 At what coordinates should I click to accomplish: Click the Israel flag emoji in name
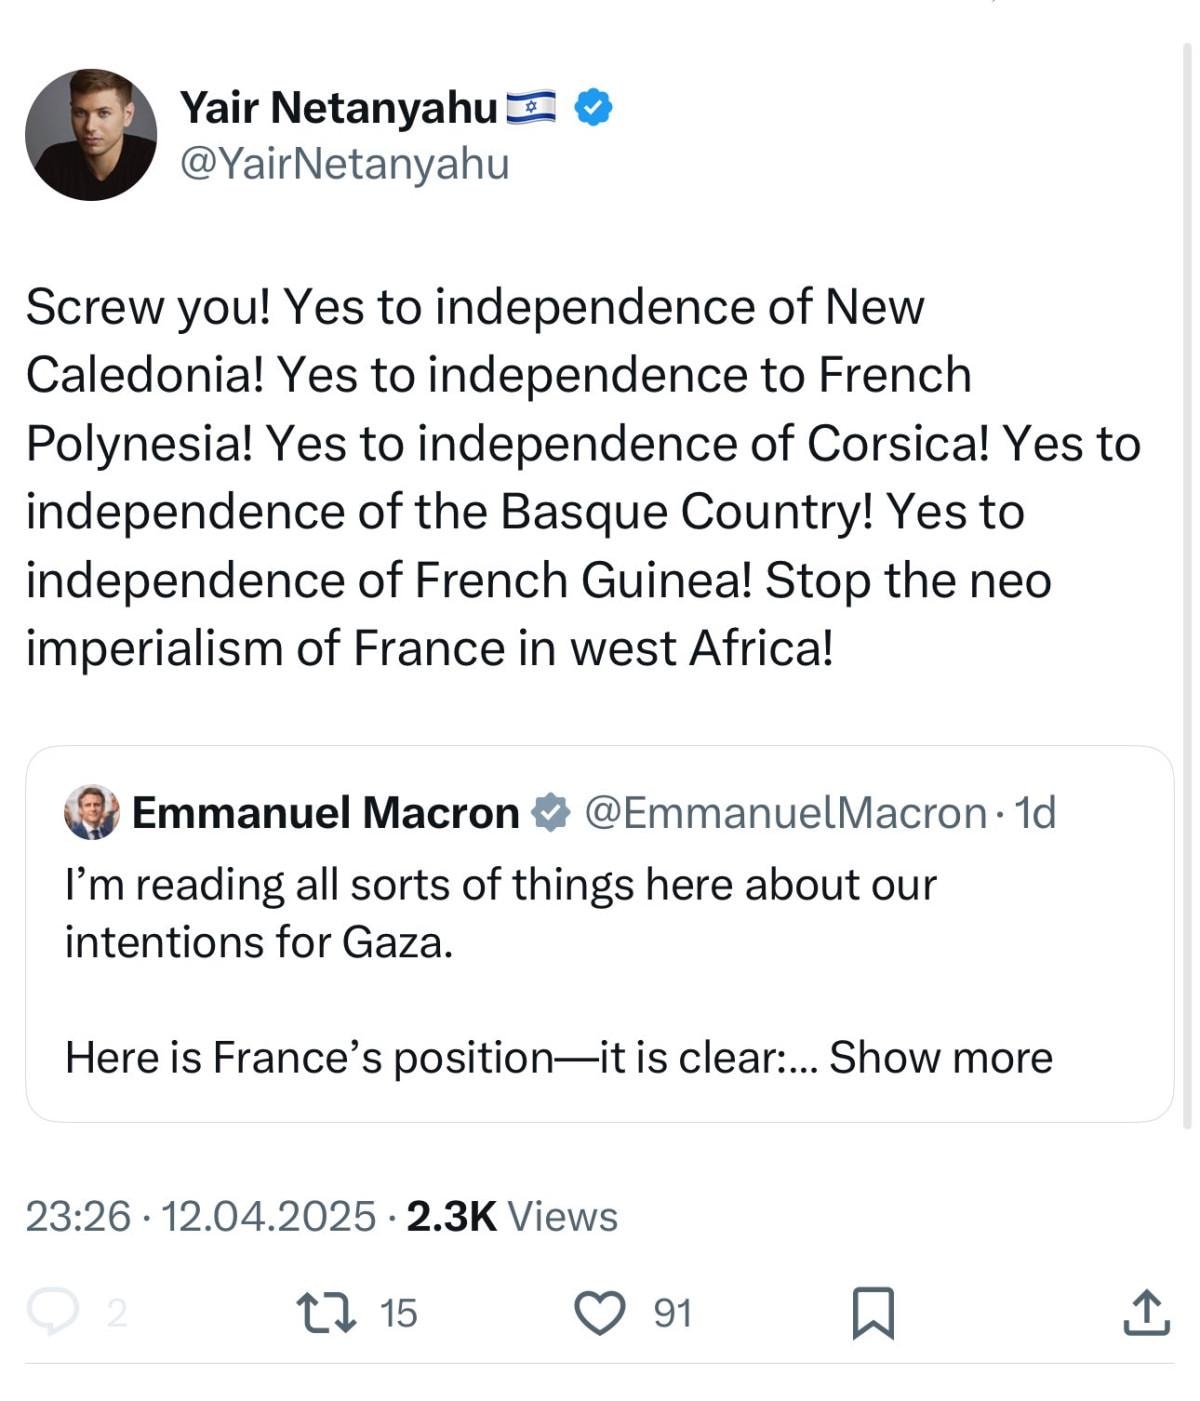(531, 107)
